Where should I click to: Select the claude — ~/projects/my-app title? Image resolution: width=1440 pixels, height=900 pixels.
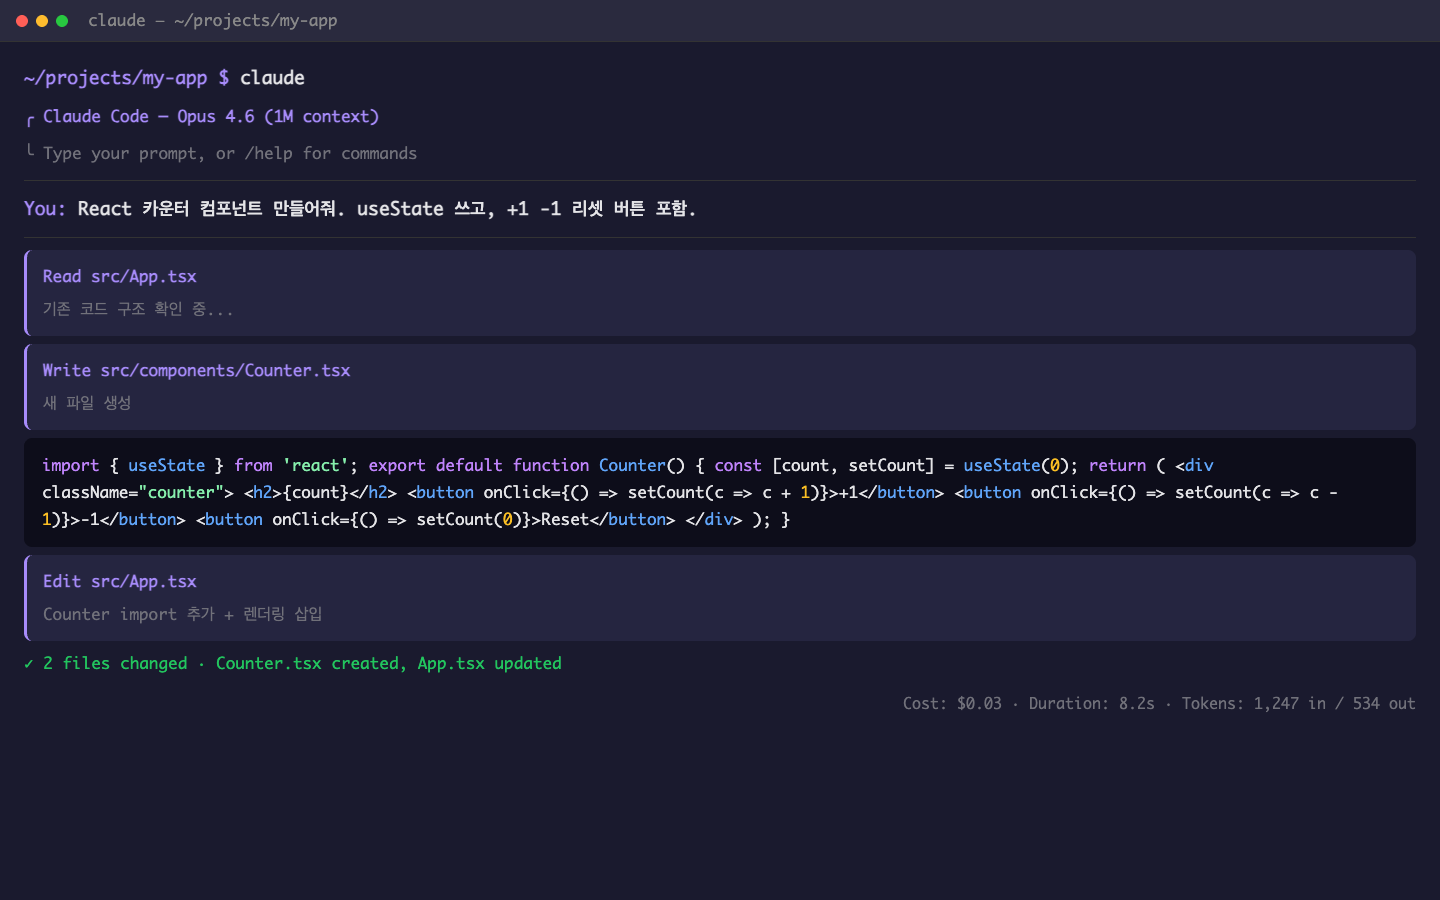(213, 20)
